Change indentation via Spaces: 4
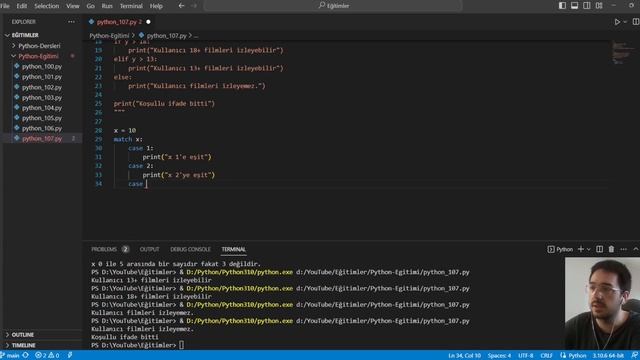 (499, 355)
